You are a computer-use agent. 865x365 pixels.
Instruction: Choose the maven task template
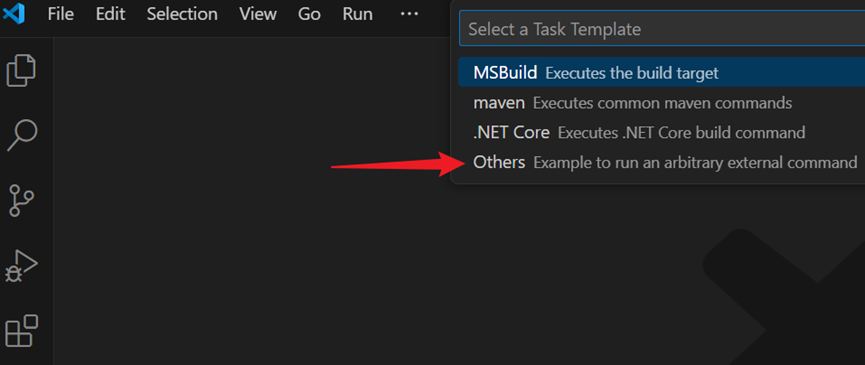(661, 103)
